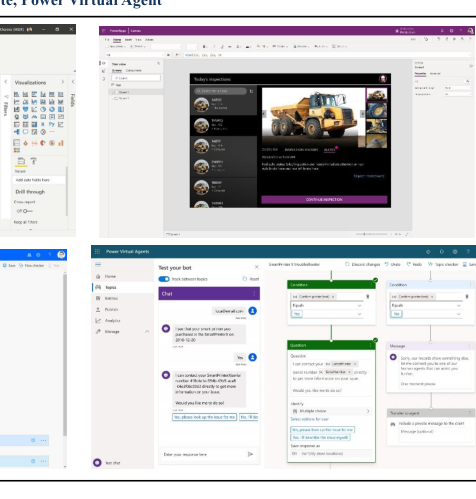Collapse the Power Virtual Agents hamburger menu

98,265
